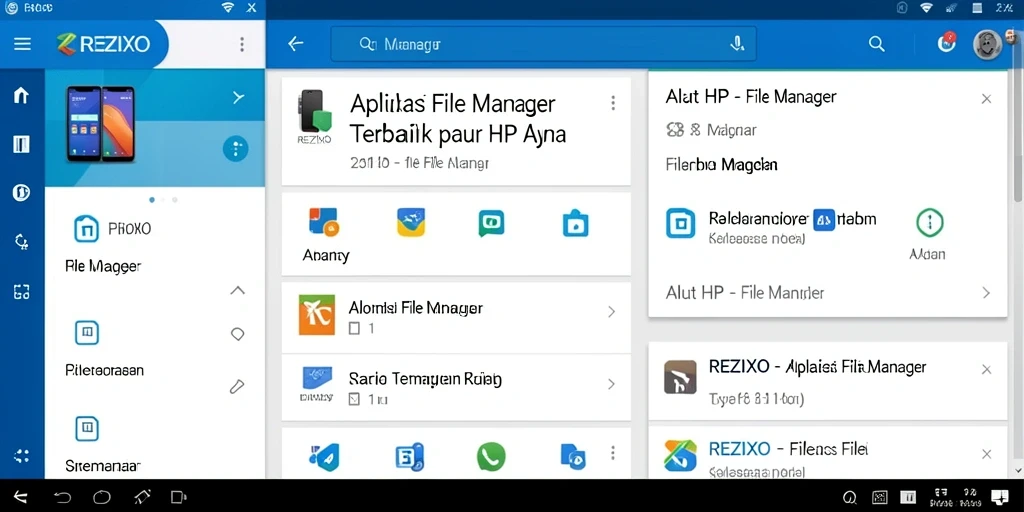
Task: Open three-dot menu in bottom app row
Action: pos(613,453)
